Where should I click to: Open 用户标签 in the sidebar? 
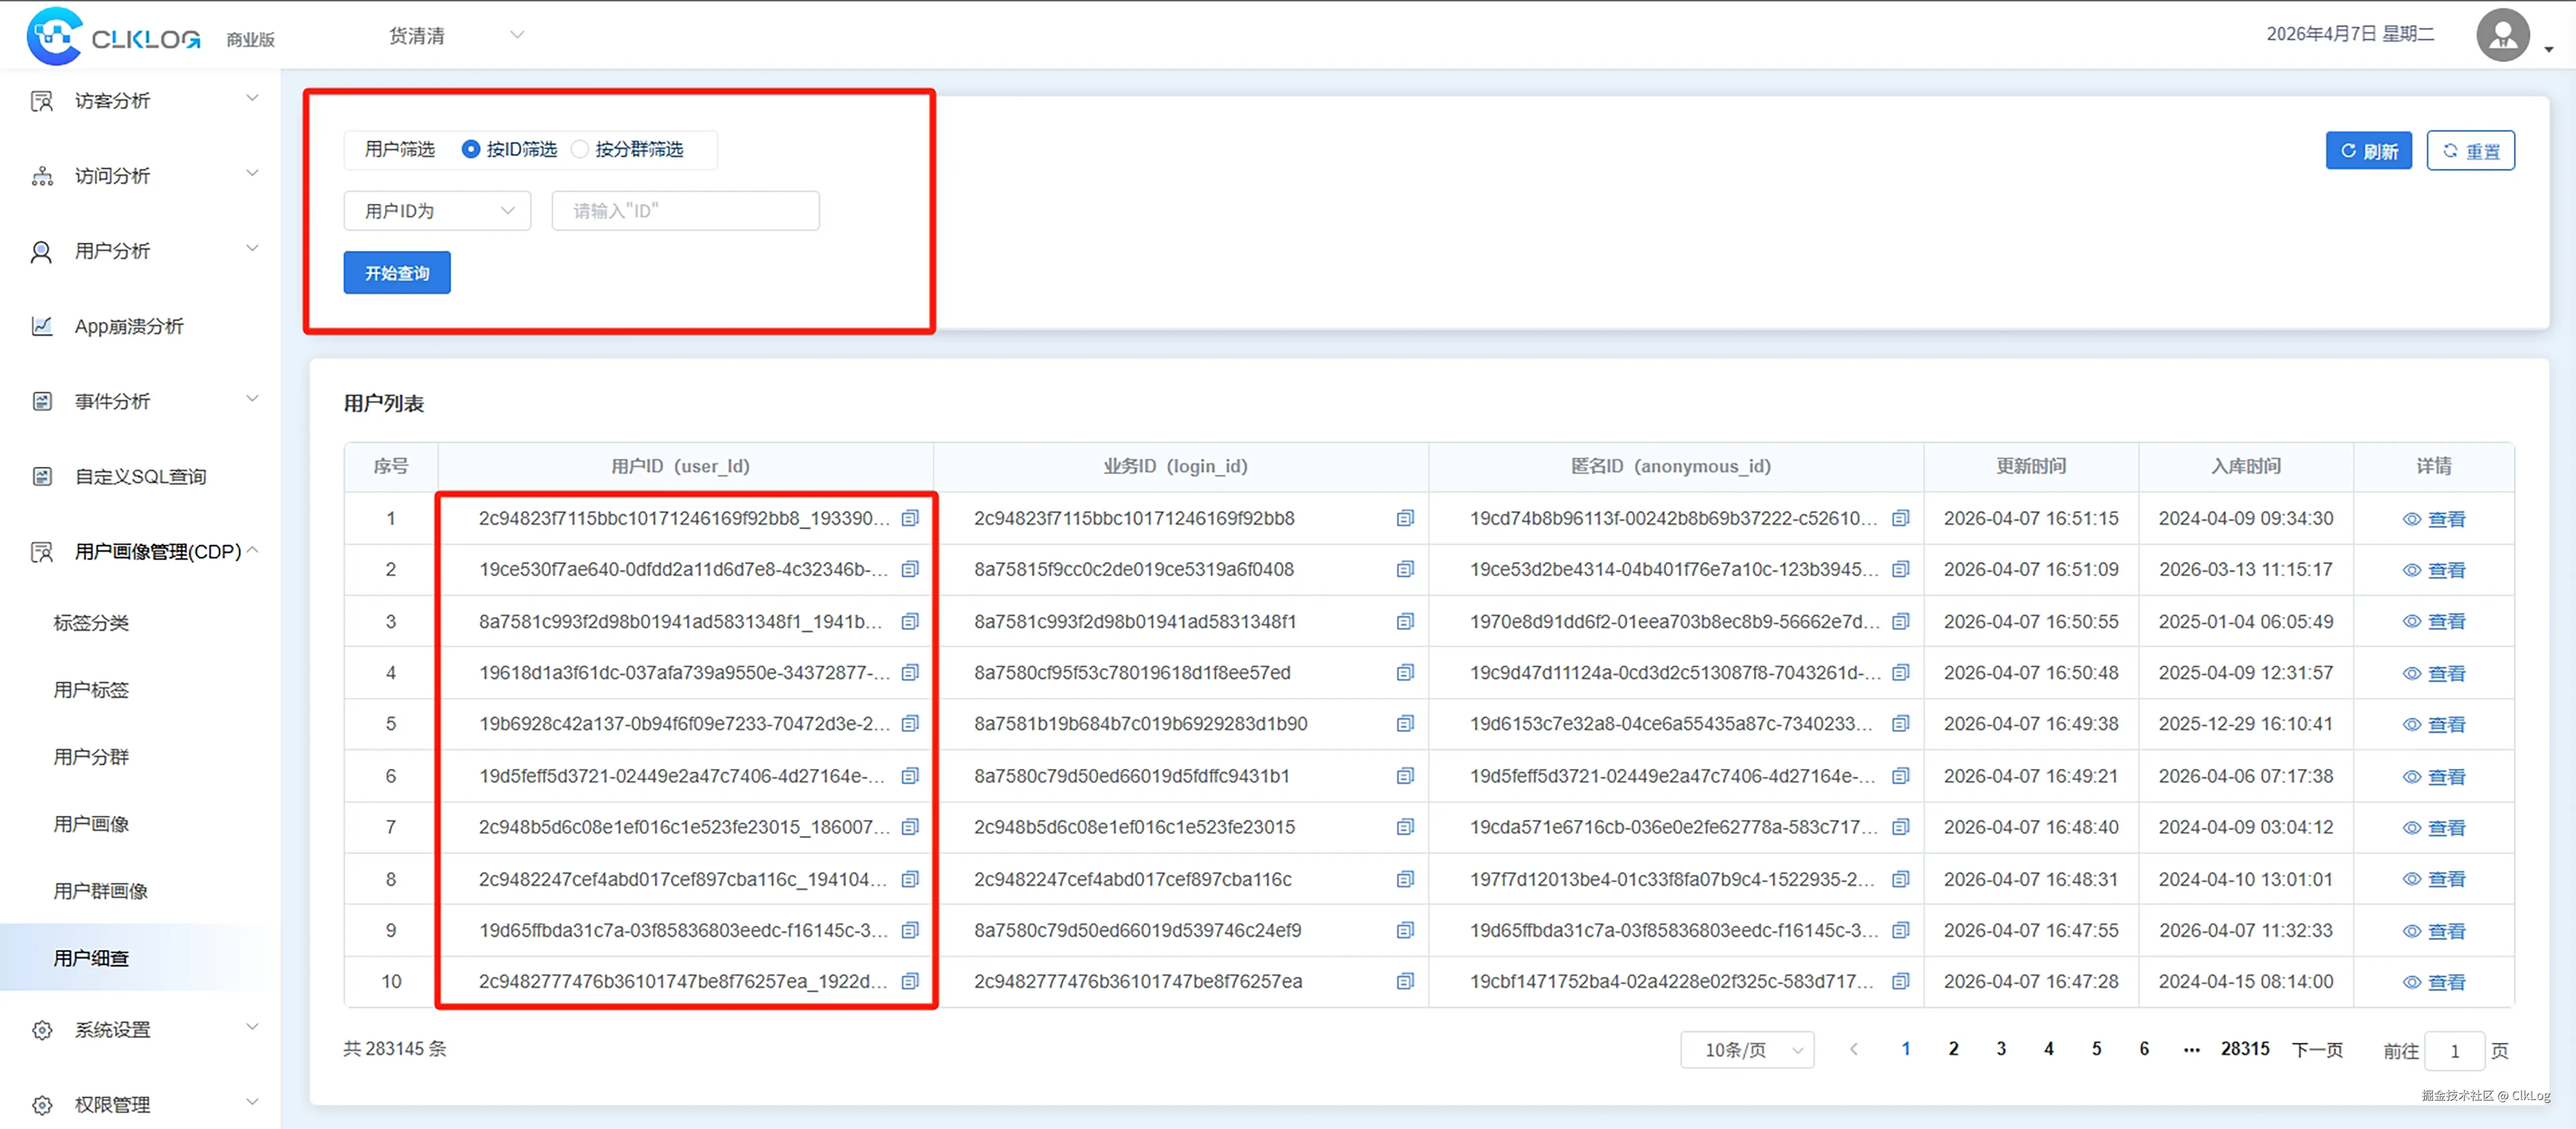coord(91,689)
